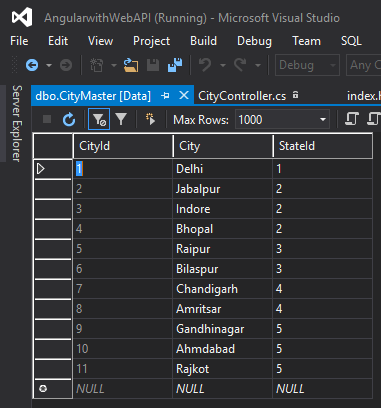Click the Delhi city cell
381x408 pixels.
click(x=223, y=169)
